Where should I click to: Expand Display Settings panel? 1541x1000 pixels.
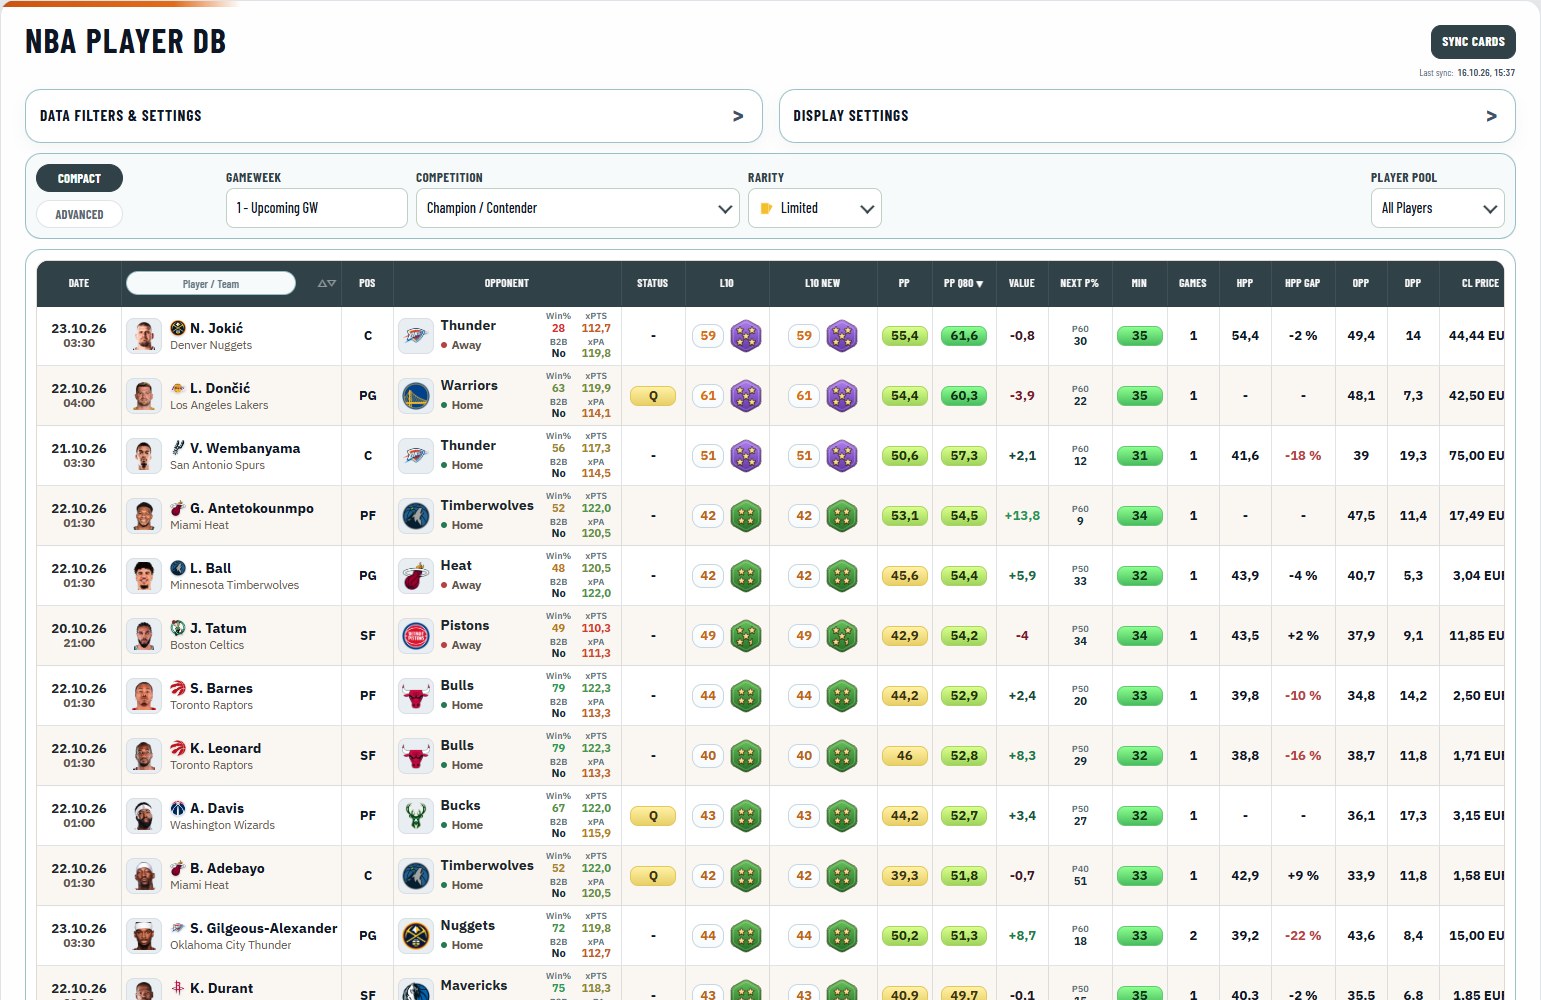(x=1147, y=116)
